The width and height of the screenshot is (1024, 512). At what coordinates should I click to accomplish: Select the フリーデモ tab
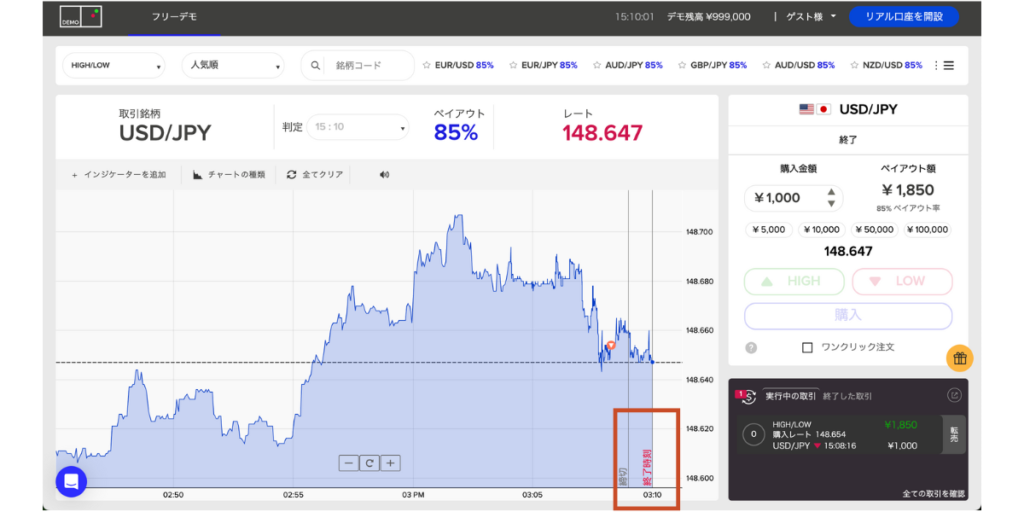[x=174, y=17]
